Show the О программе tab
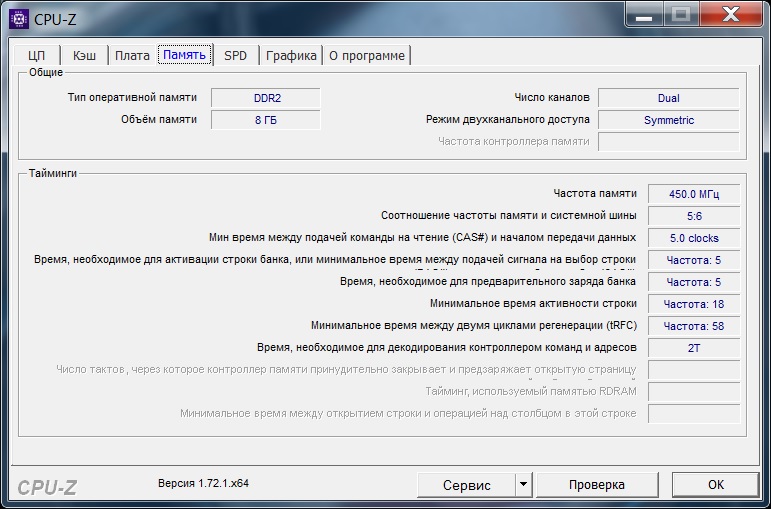Image resolution: width=771 pixels, height=509 pixels. coord(367,56)
